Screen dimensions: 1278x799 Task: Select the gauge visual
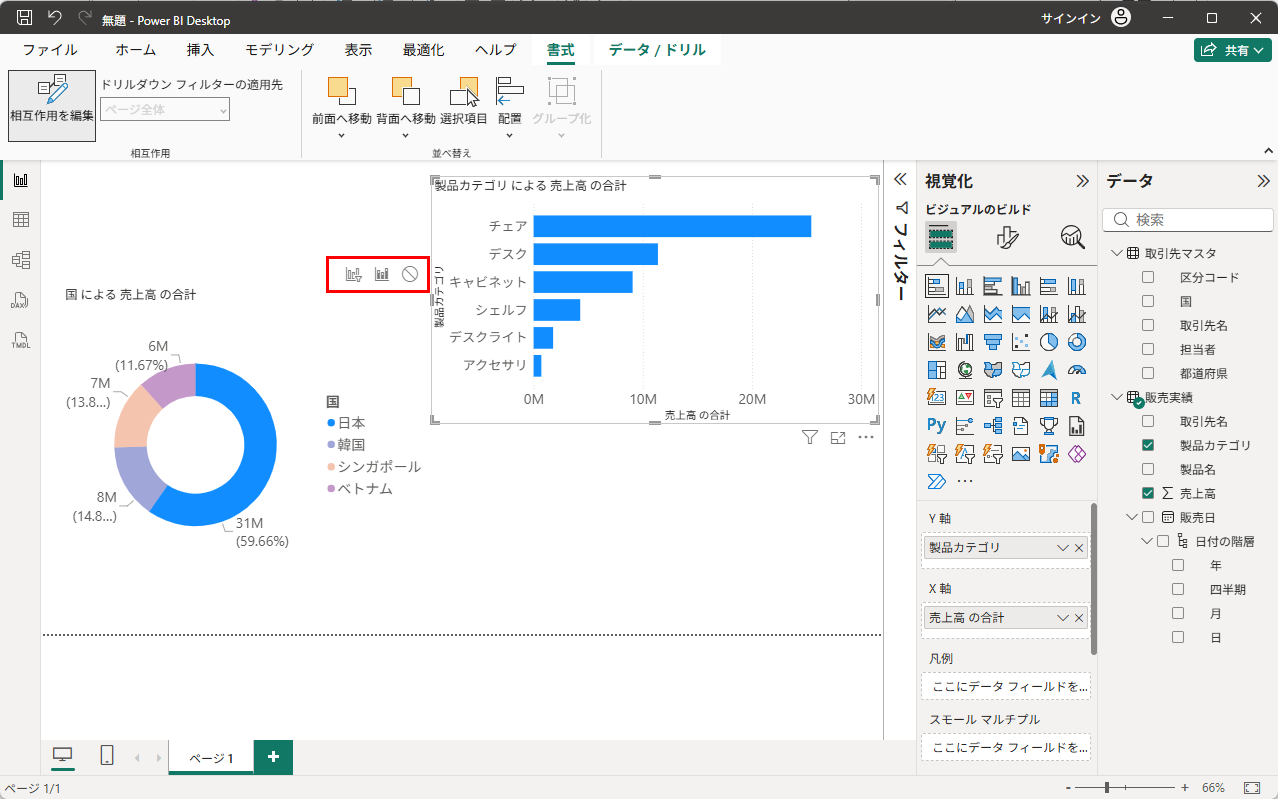[x=1077, y=371]
